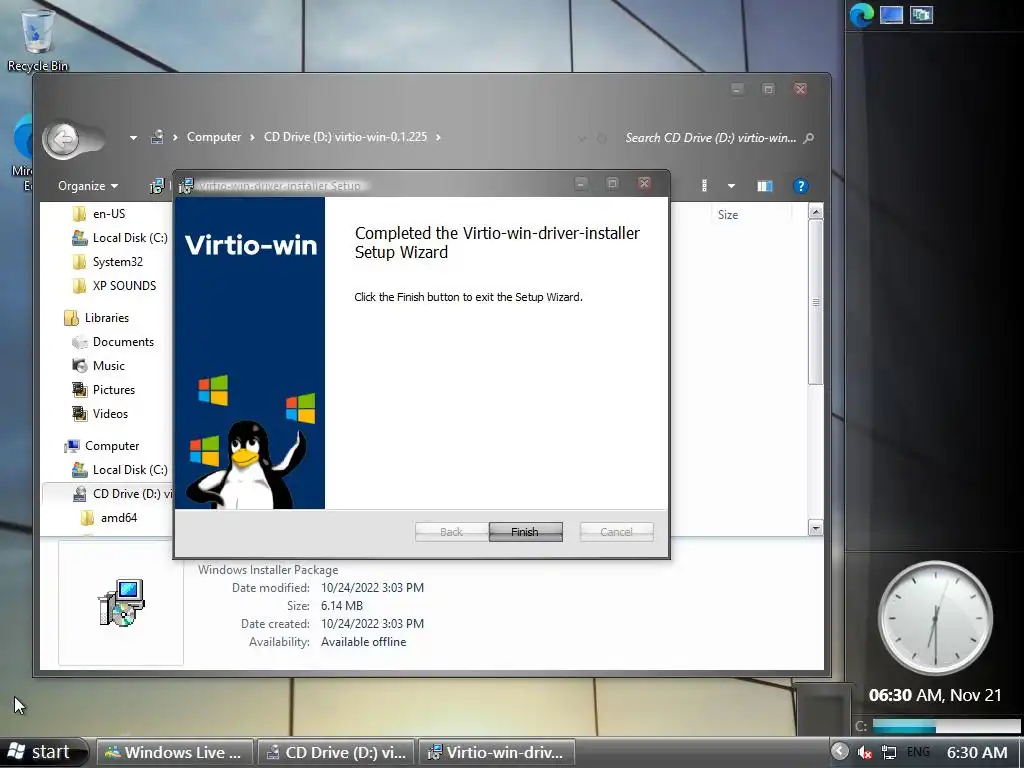
Task: Expand chevron after Computer breadcrumb
Action: pos(252,137)
